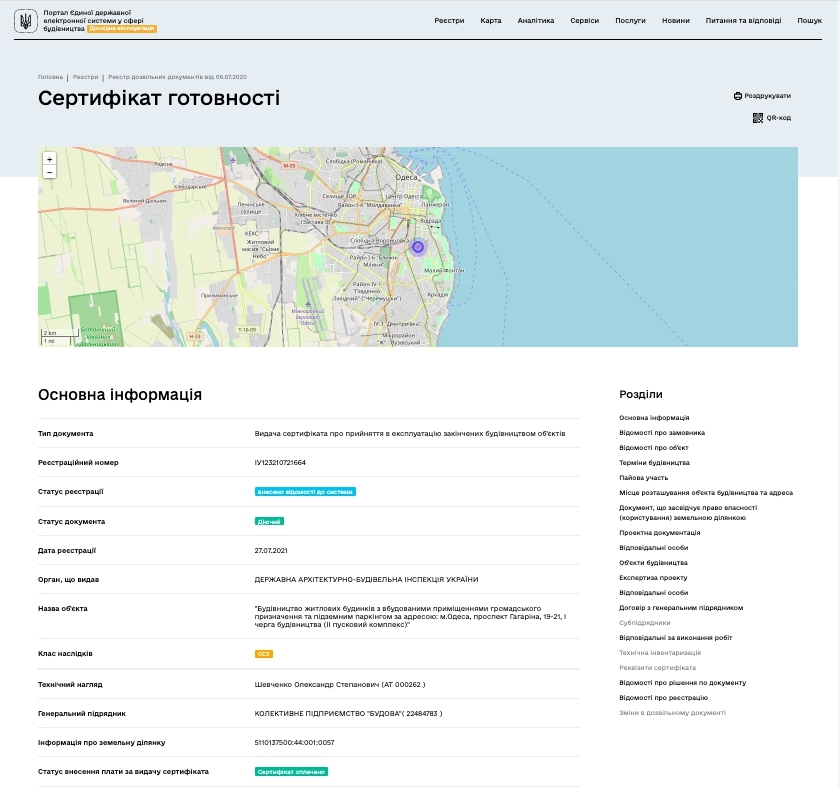Jump to section Терміни будівництва
840x788 pixels.
click(654, 463)
